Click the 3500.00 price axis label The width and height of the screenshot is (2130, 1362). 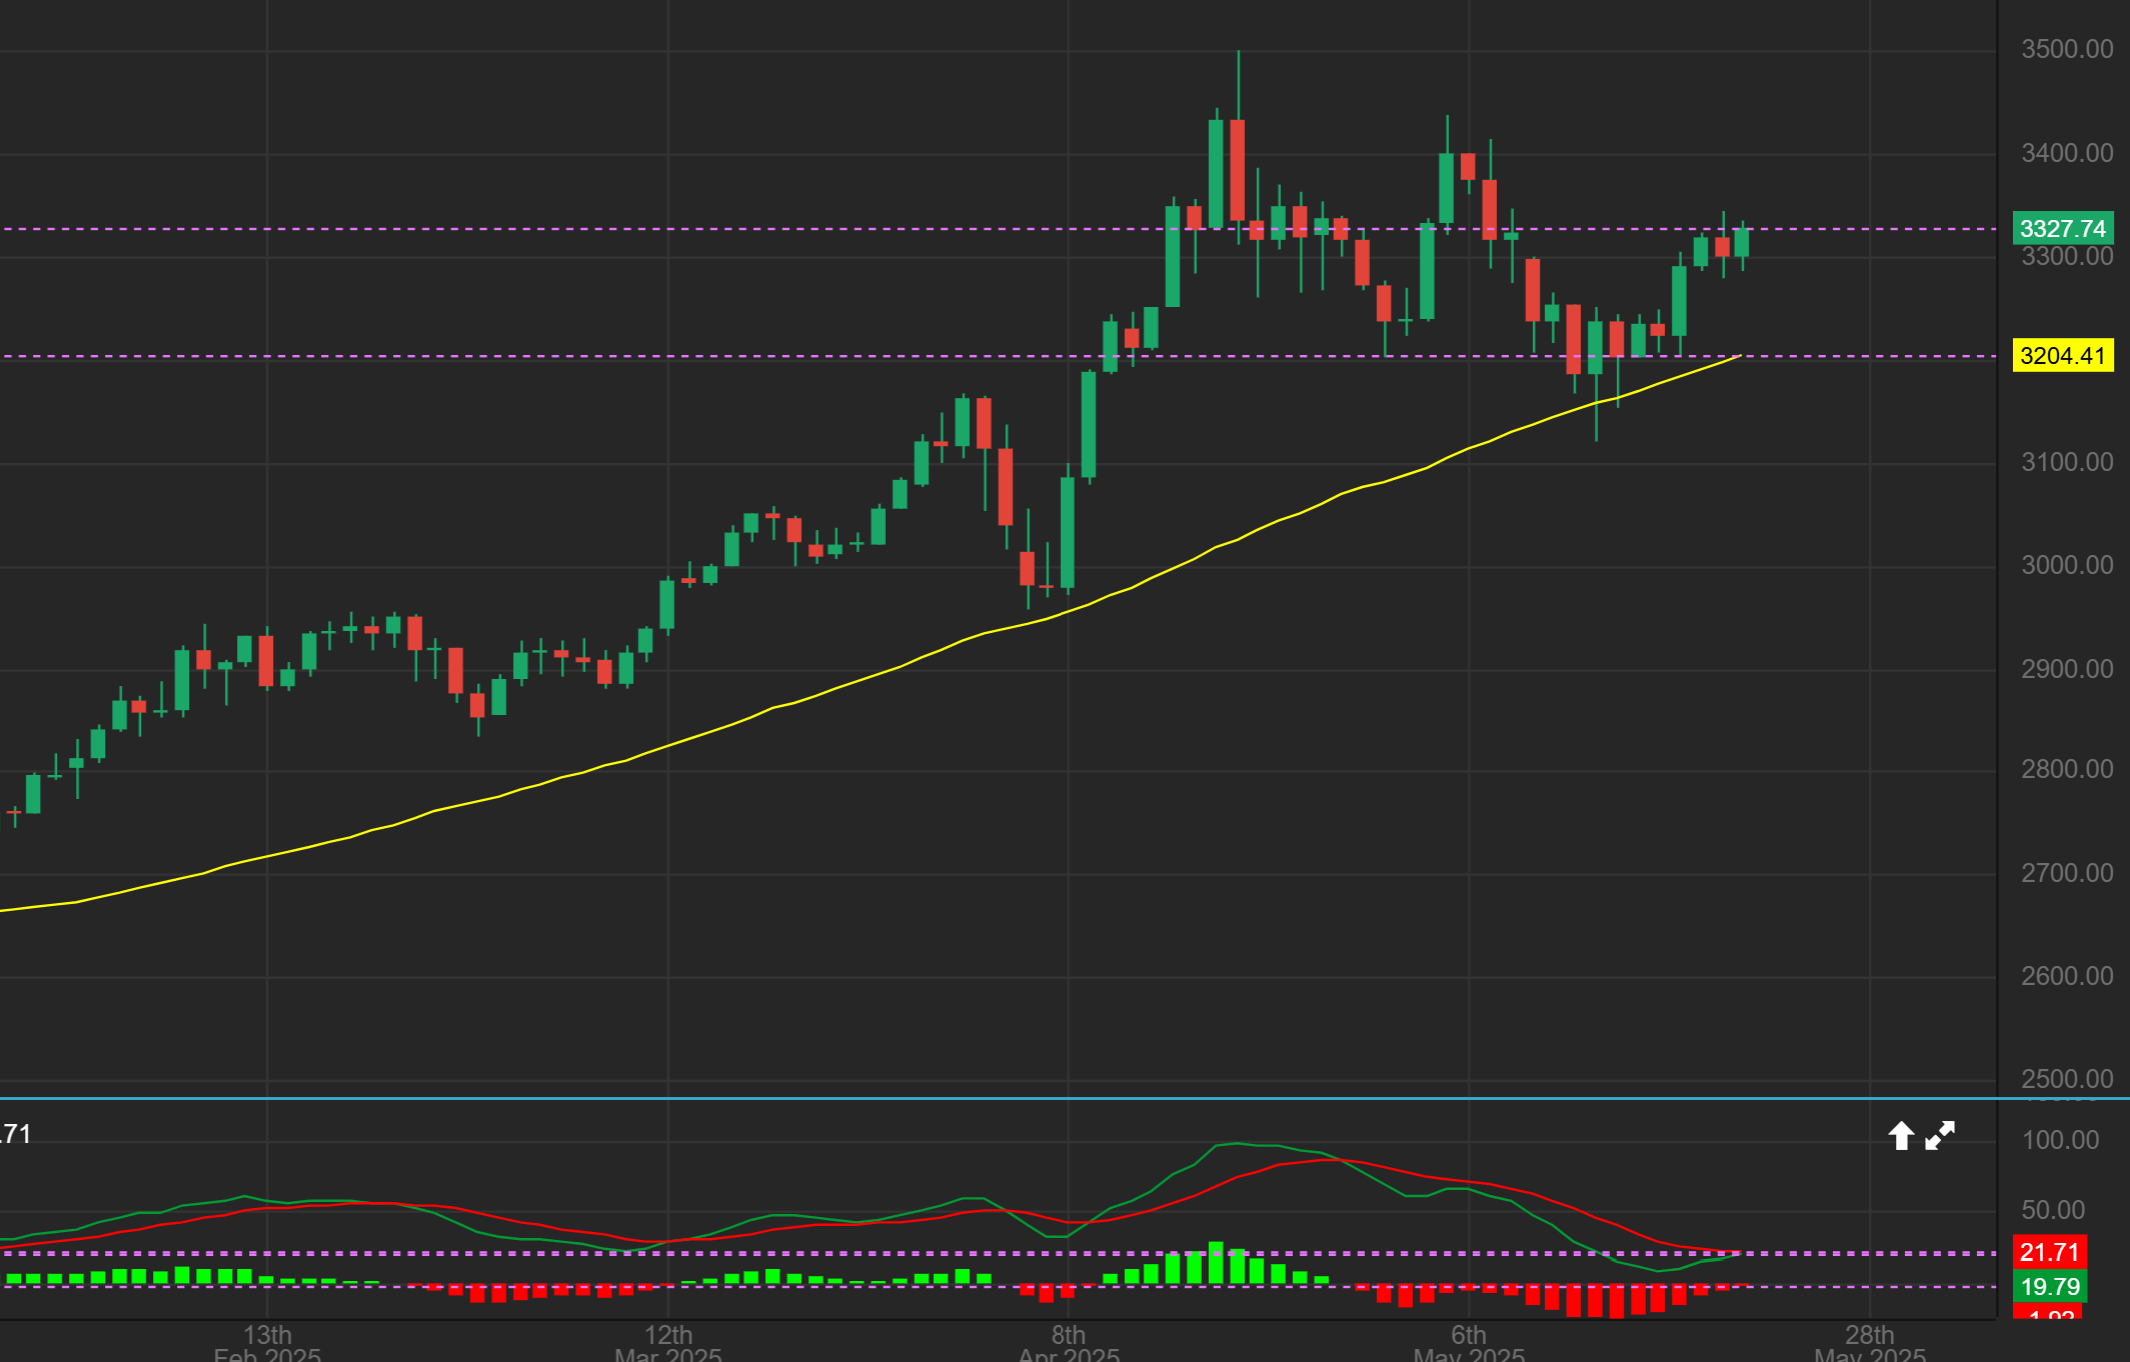[x=2066, y=49]
